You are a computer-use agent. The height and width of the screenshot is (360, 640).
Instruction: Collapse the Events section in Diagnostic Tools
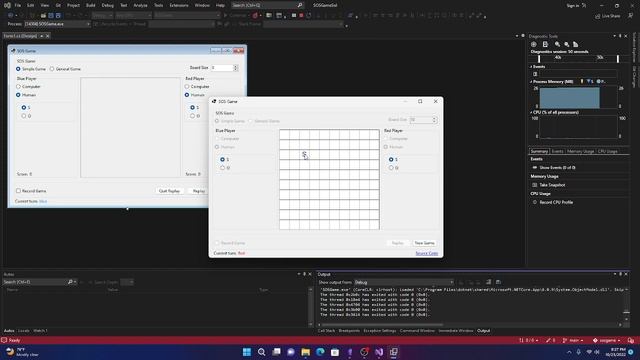coord(531,67)
